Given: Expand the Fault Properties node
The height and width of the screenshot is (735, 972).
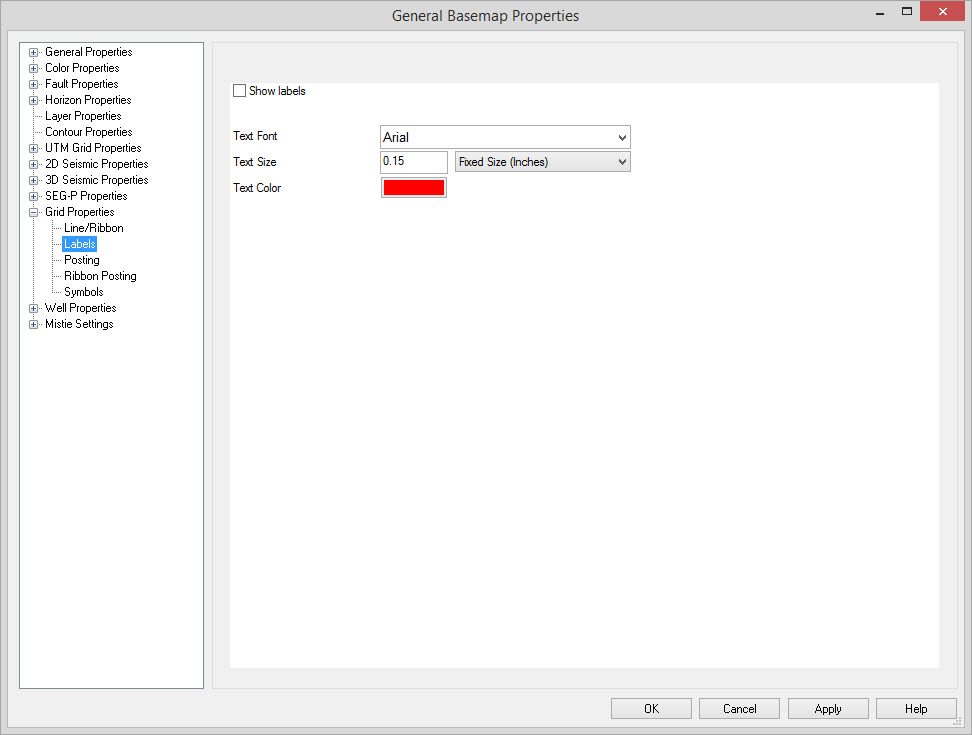Looking at the screenshot, I should [x=34, y=84].
